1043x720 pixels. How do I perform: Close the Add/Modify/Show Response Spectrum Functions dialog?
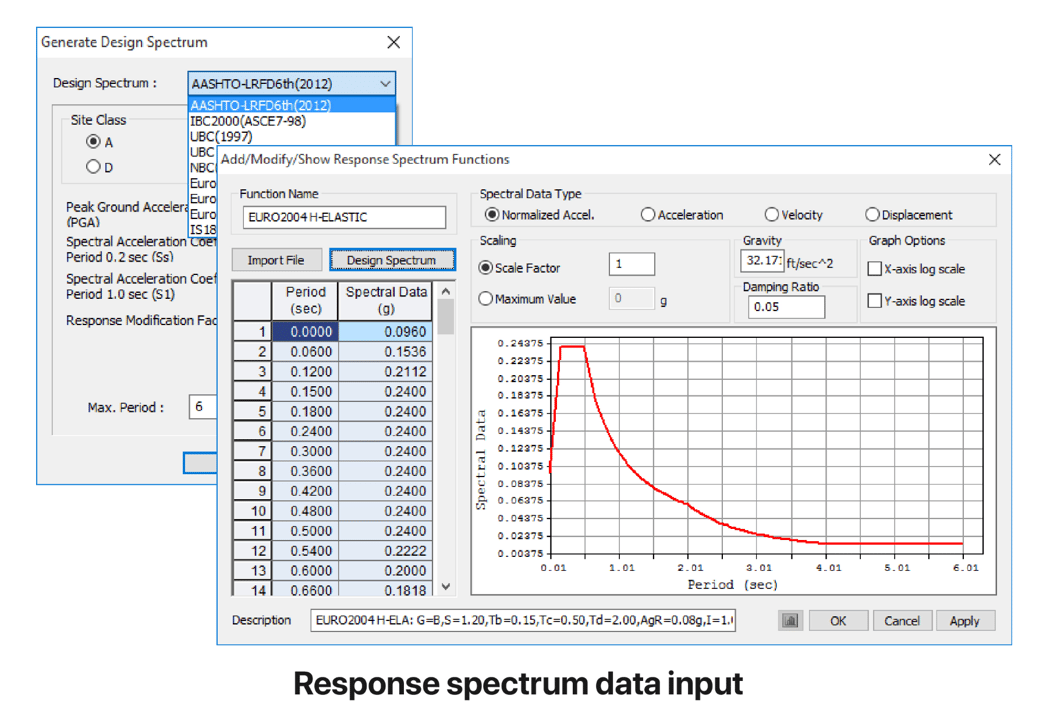[x=994, y=160]
